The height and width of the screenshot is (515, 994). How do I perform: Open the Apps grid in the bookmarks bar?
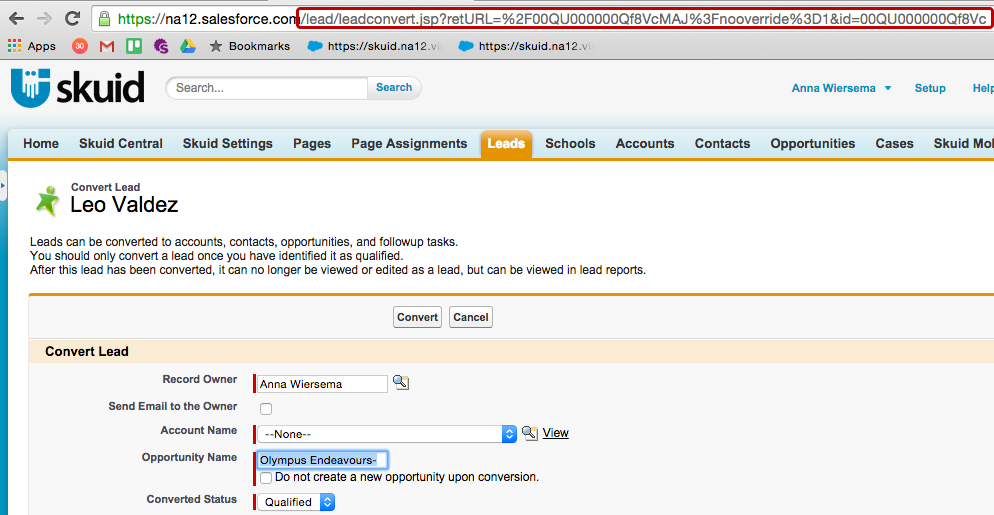pos(32,46)
